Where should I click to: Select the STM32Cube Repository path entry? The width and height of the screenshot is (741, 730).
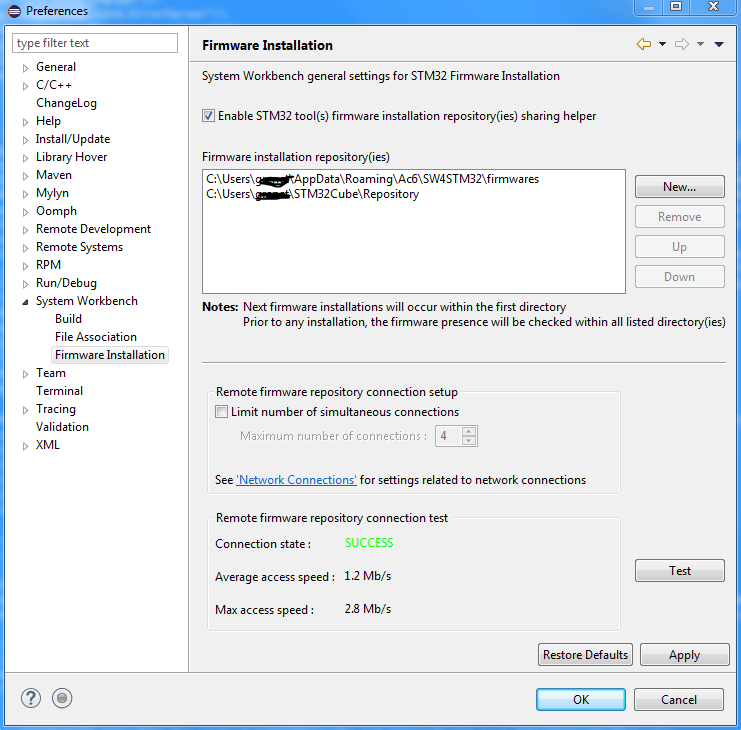[x=312, y=194]
